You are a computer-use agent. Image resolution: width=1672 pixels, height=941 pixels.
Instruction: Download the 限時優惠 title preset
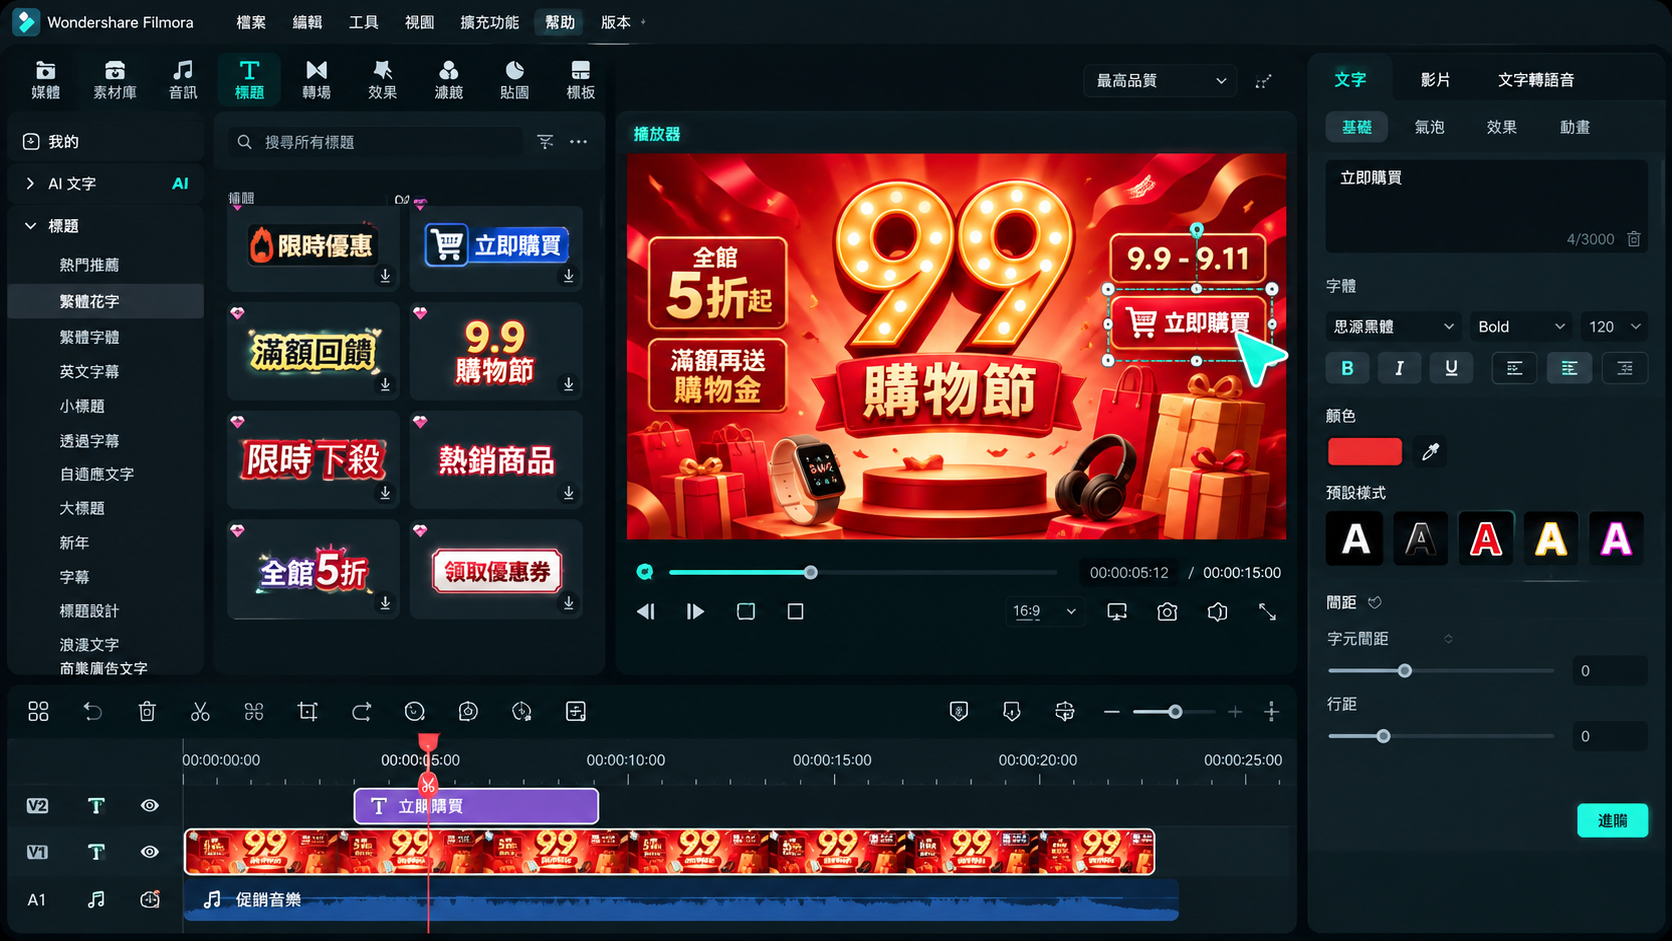[x=385, y=275]
